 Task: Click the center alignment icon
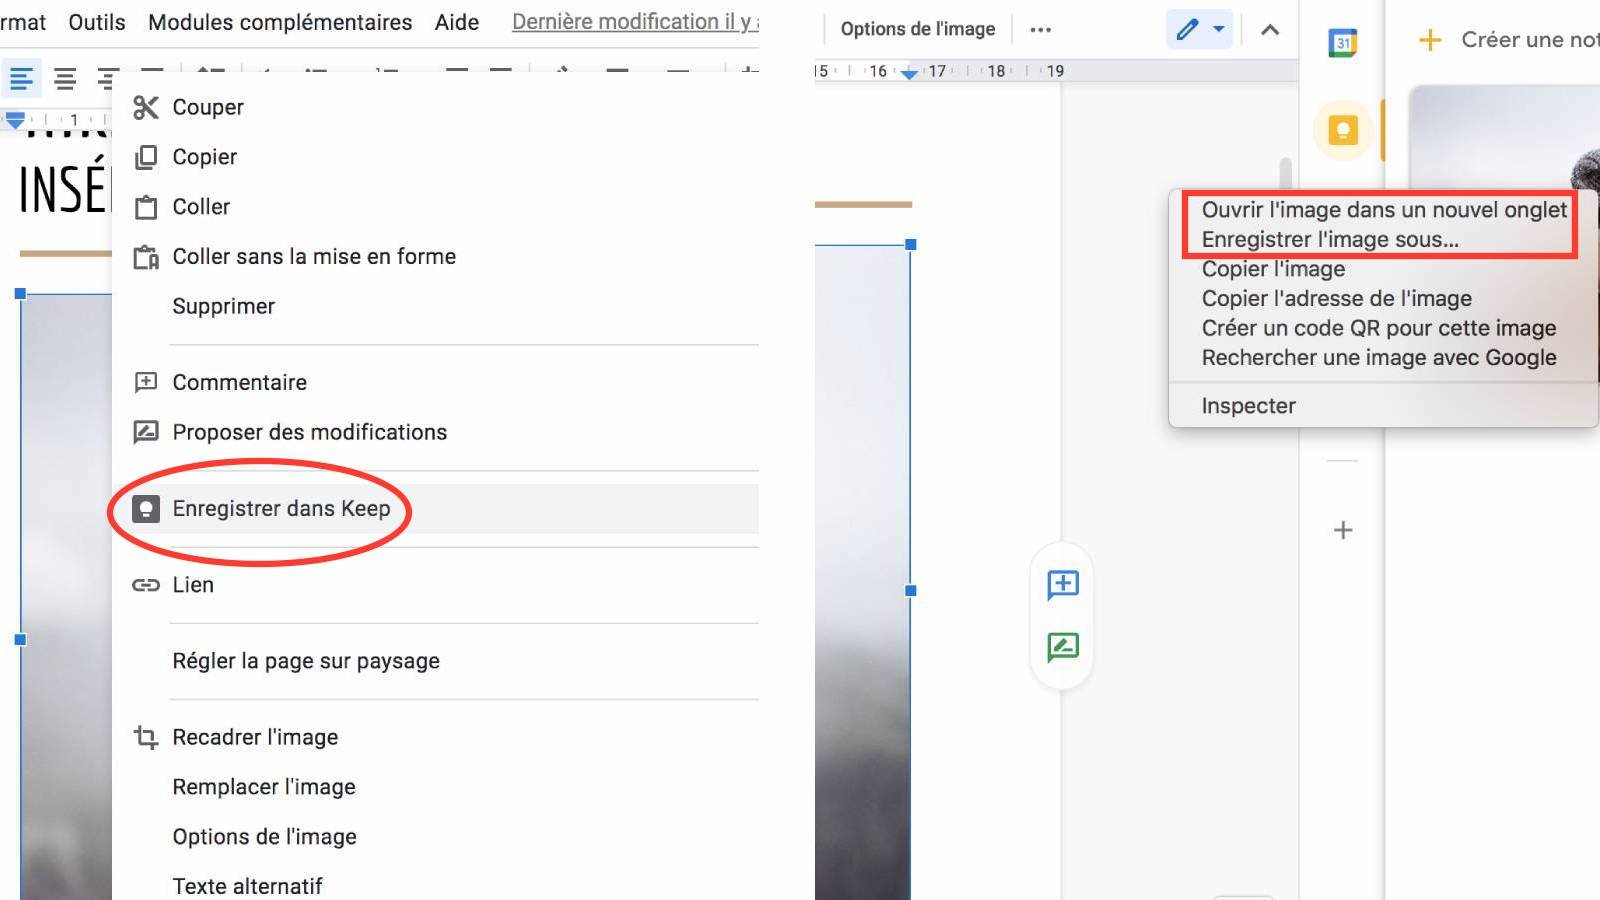64,78
